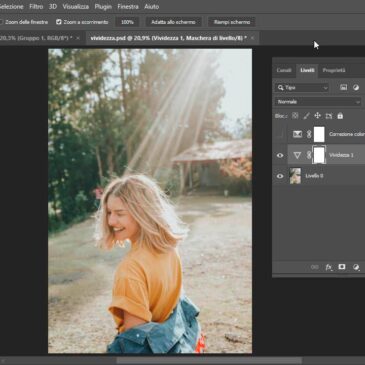
Task: Switch to the Livelli panel tab
Action: click(x=307, y=70)
